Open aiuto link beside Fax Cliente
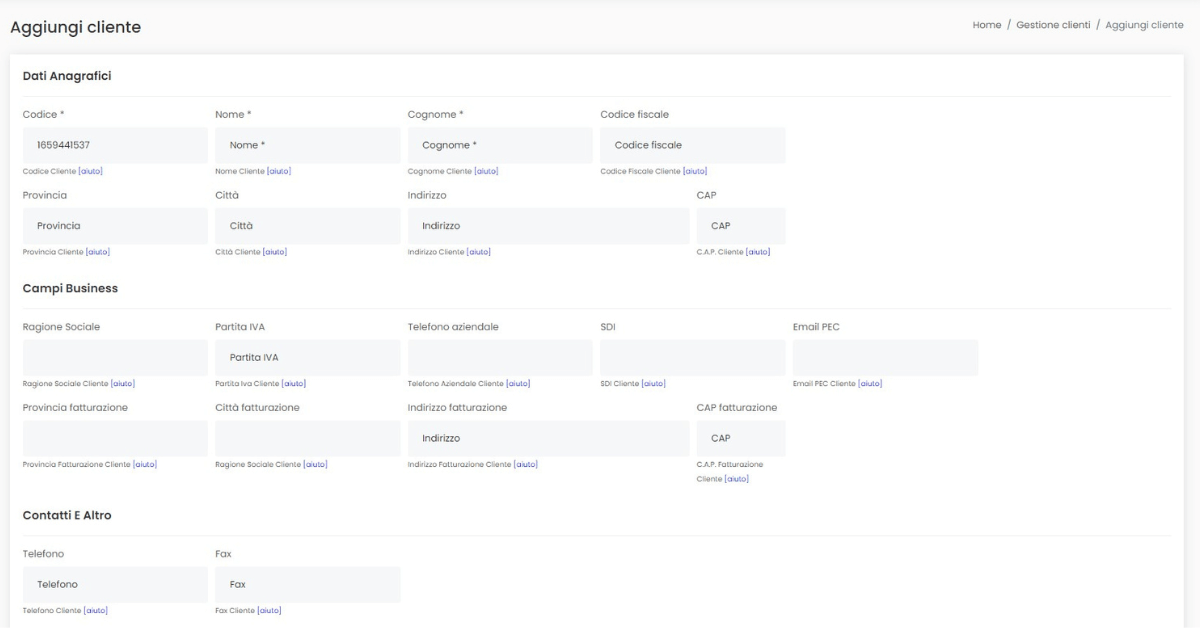This screenshot has height=628, width=1200. coord(268,610)
